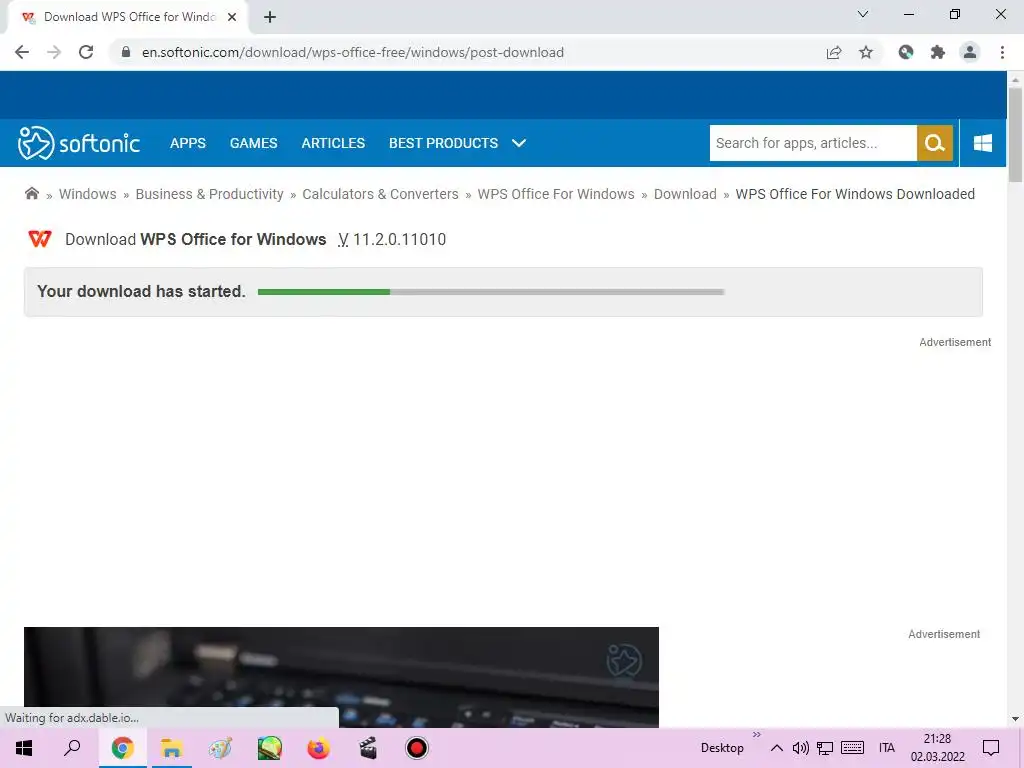Screen dimensions: 1024x768
Task: Expand the Desktop toolbar chevron
Action: coord(756,735)
